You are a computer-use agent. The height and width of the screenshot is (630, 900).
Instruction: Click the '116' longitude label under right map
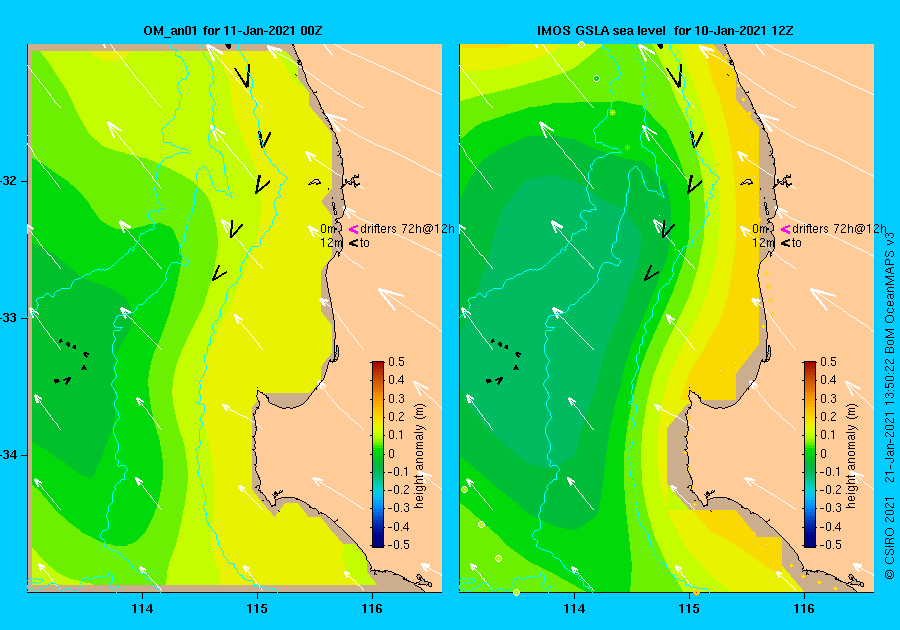(x=804, y=609)
